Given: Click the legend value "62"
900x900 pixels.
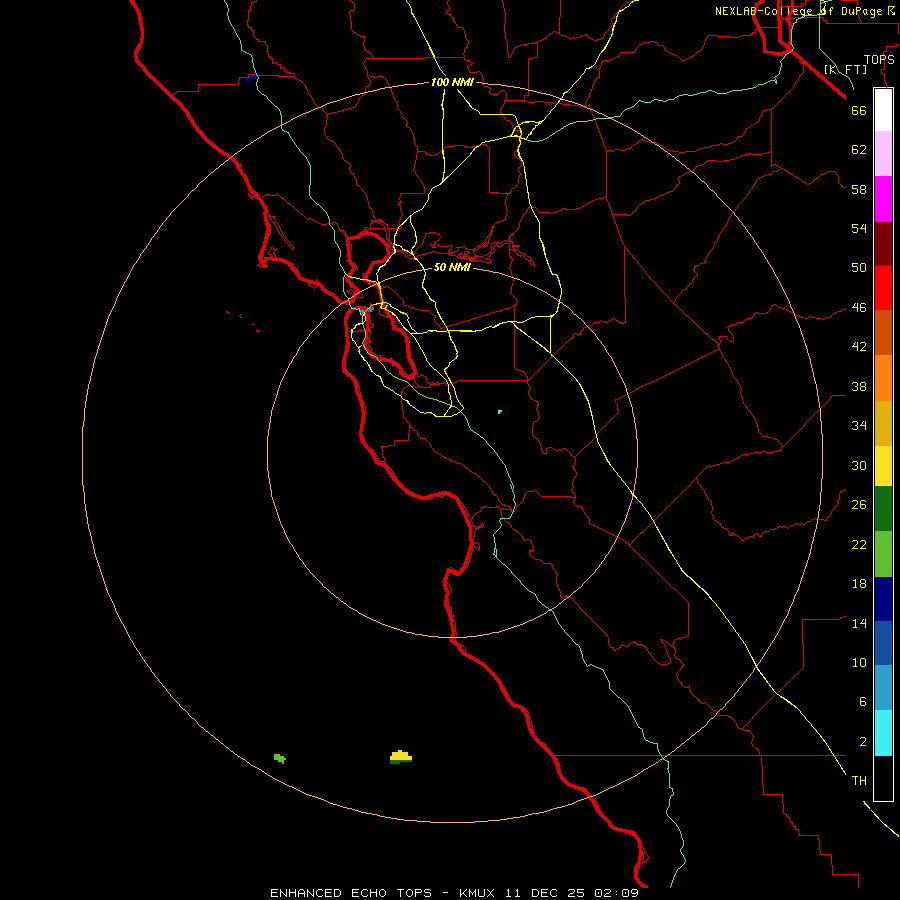Looking at the screenshot, I should (x=859, y=150).
